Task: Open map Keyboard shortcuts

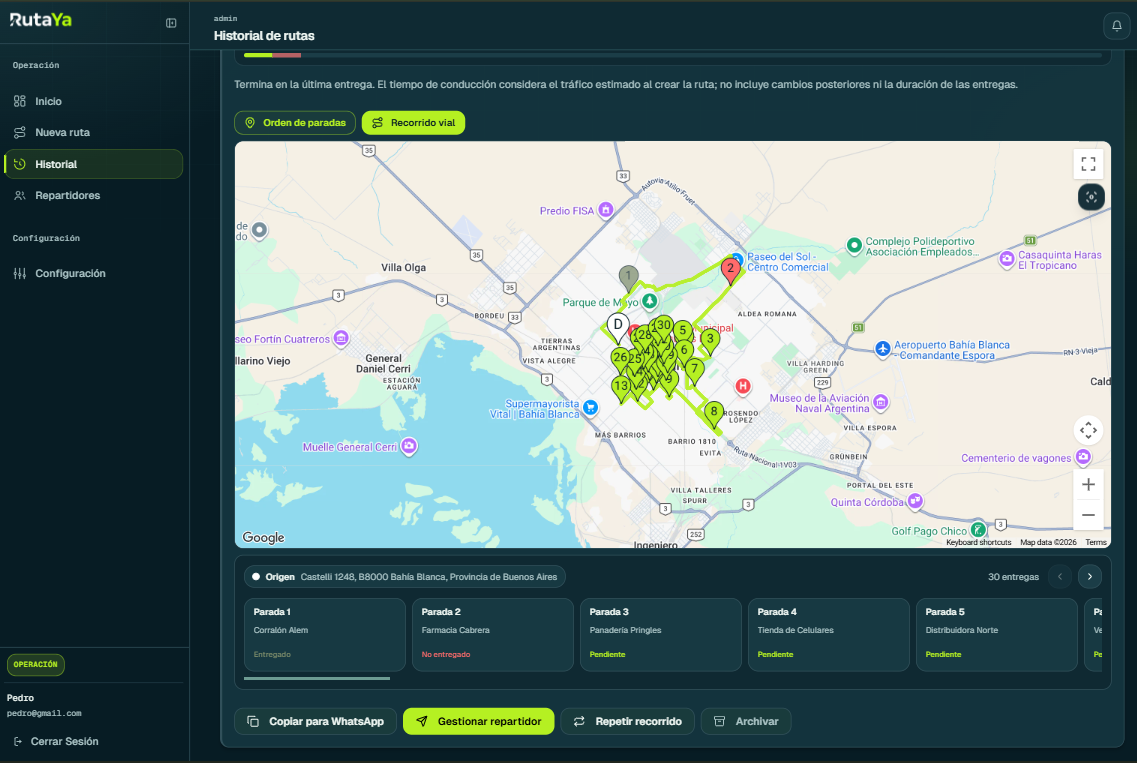Action: 978,543
